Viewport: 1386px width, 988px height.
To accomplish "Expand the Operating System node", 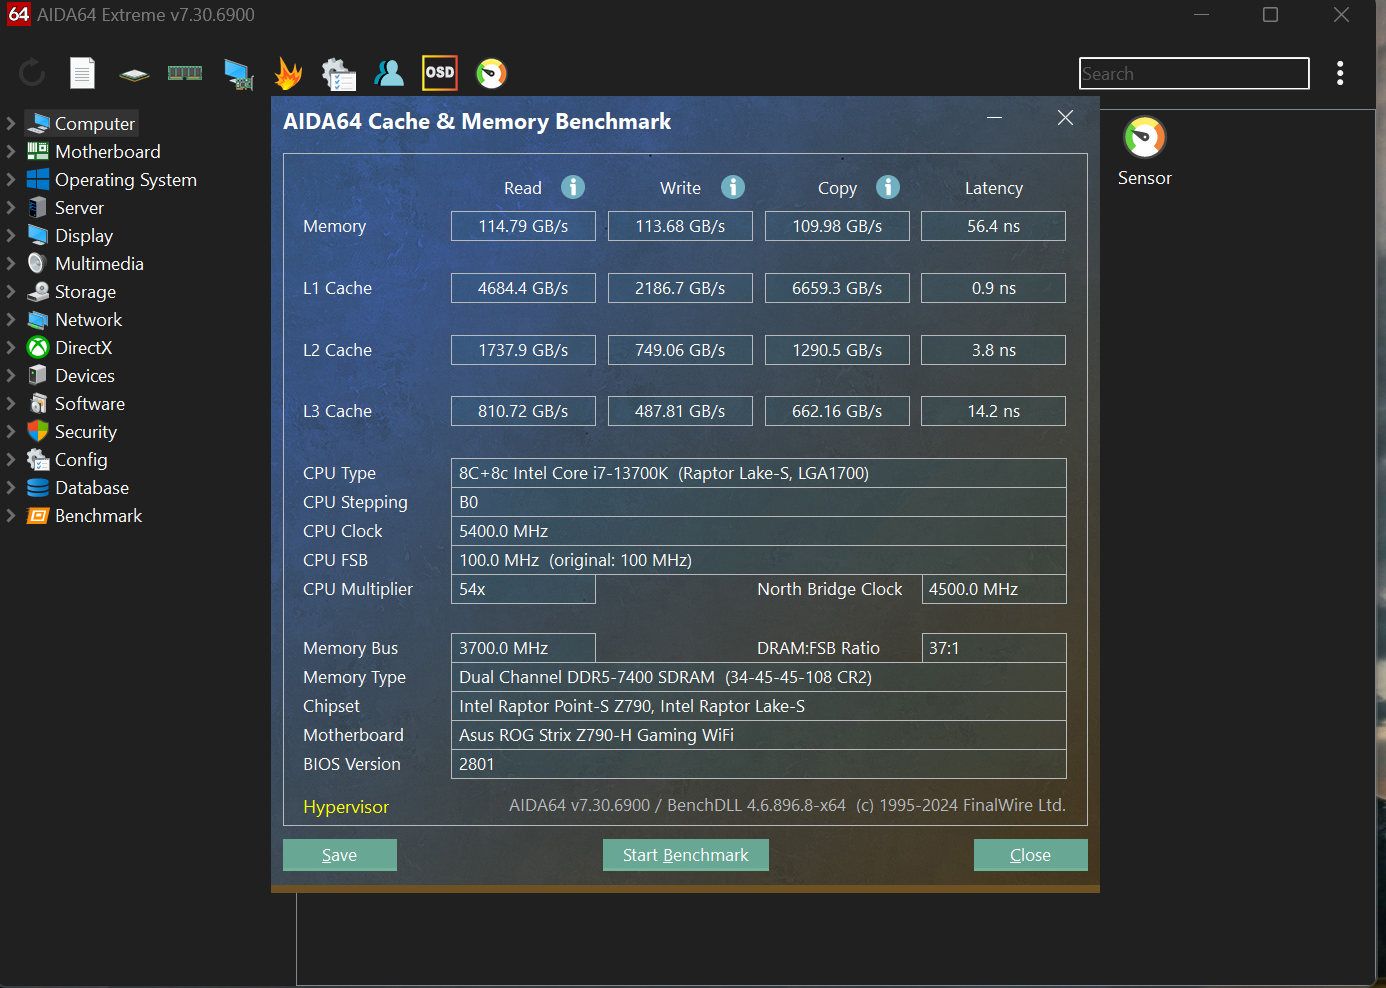I will pos(10,179).
